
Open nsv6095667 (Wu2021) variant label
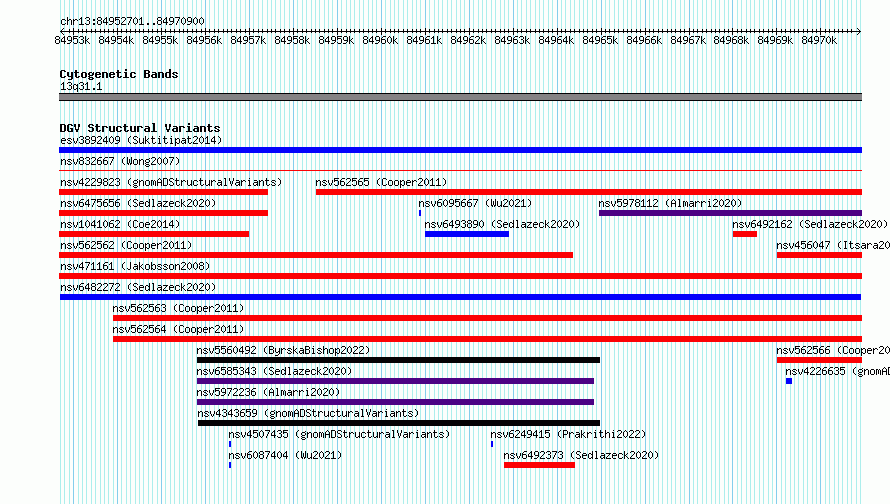pos(475,203)
